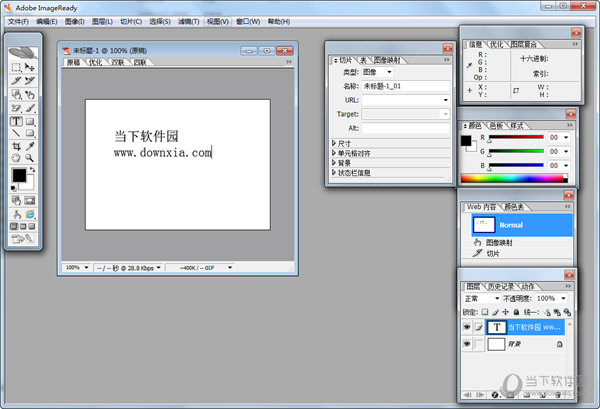
Task: Expand the 尺寸 section
Action: (x=334, y=143)
